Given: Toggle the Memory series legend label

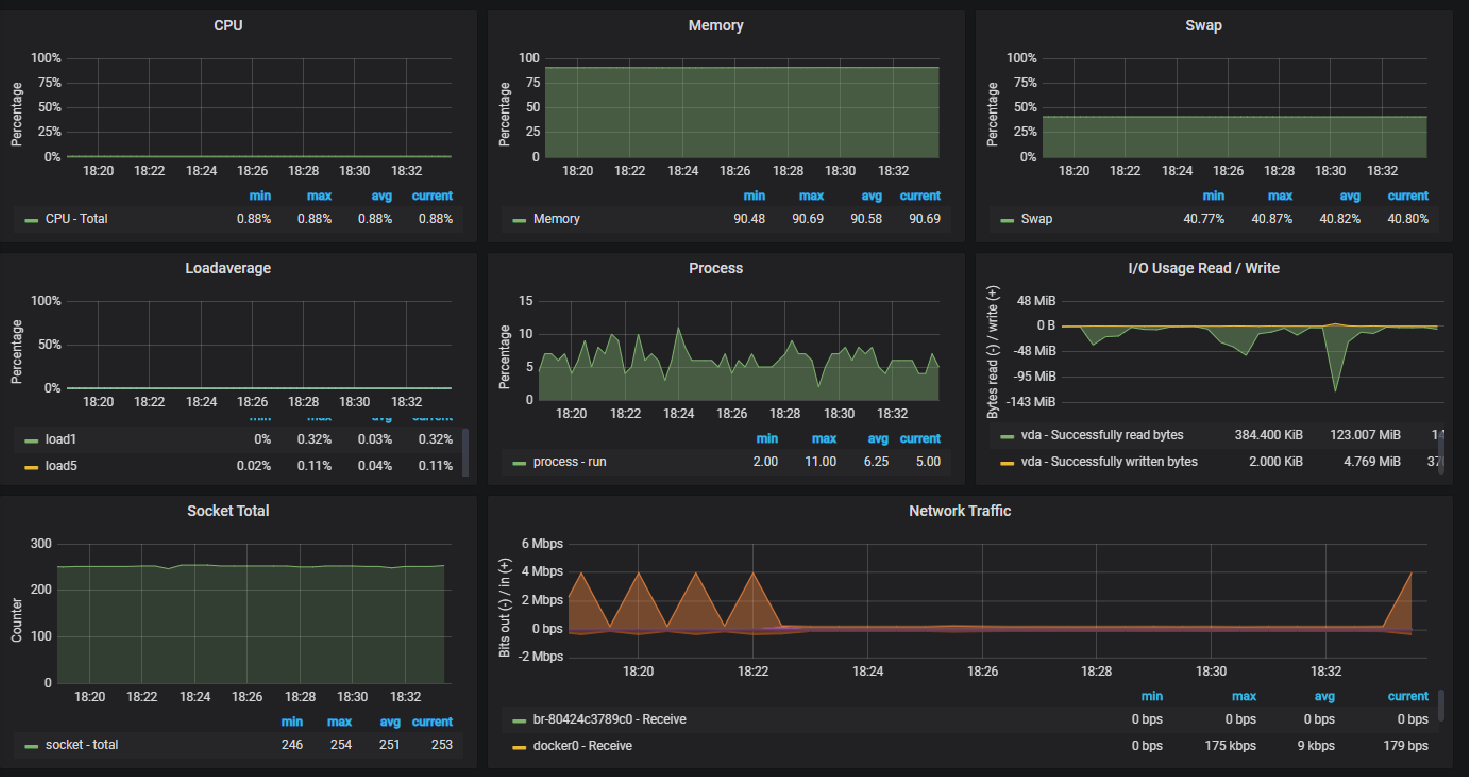Looking at the screenshot, I should [x=556, y=218].
